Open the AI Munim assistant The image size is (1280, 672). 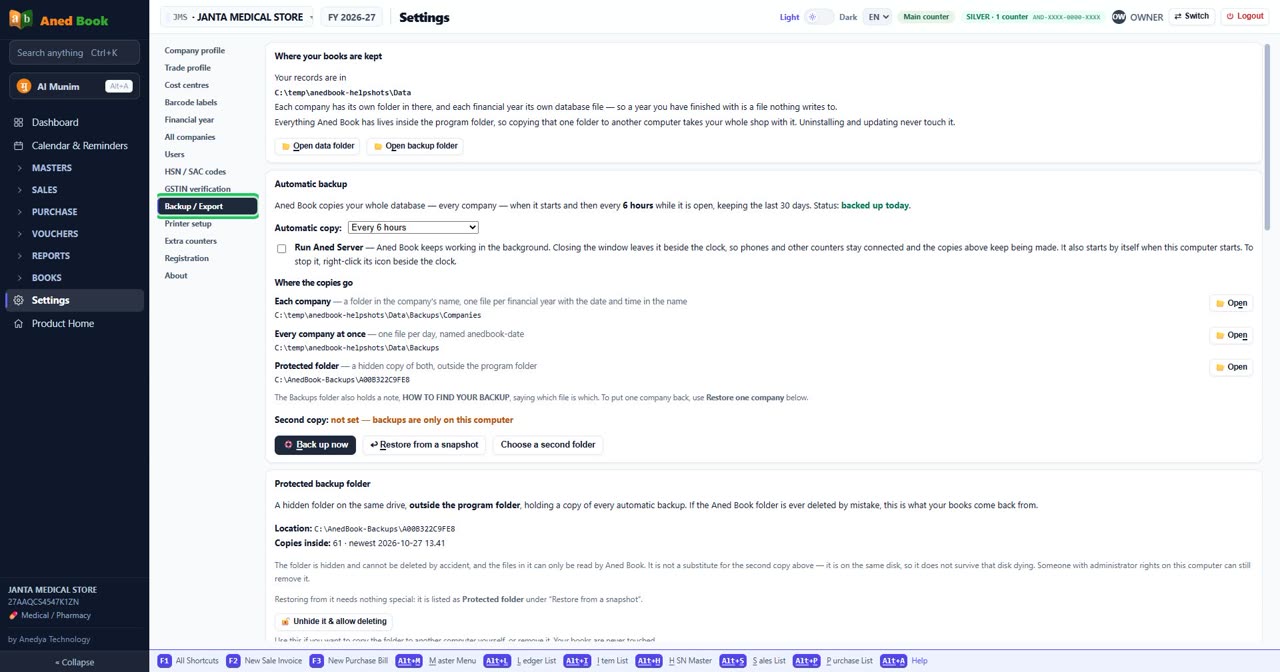(x=75, y=86)
